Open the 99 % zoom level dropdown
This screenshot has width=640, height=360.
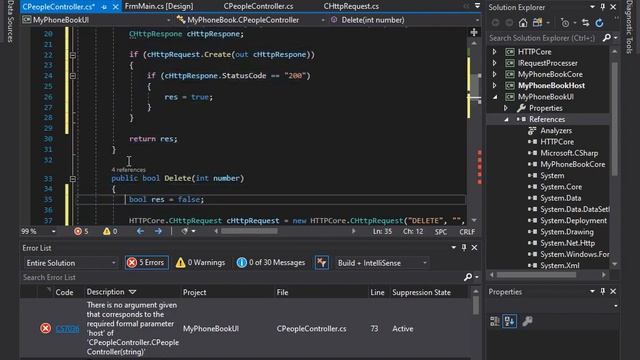pos(53,231)
